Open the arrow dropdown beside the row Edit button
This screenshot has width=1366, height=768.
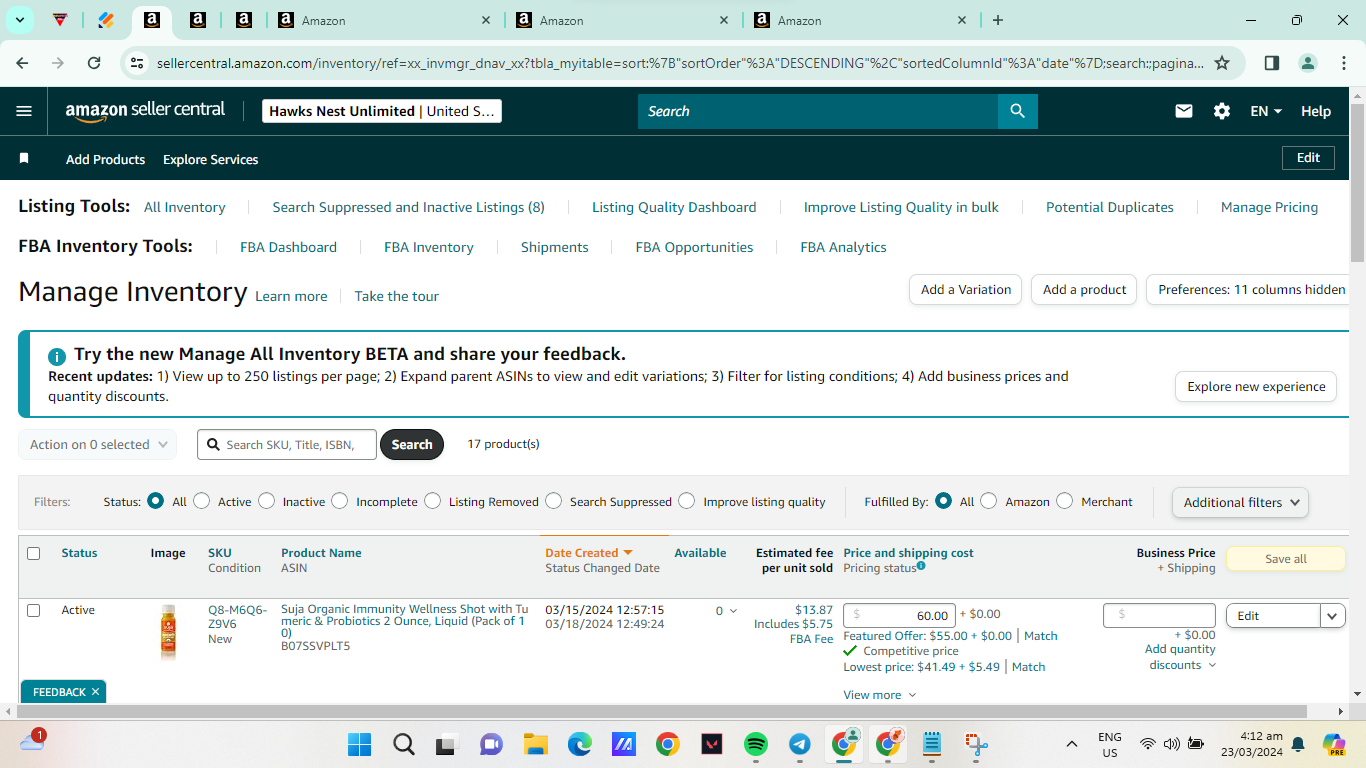(1333, 616)
